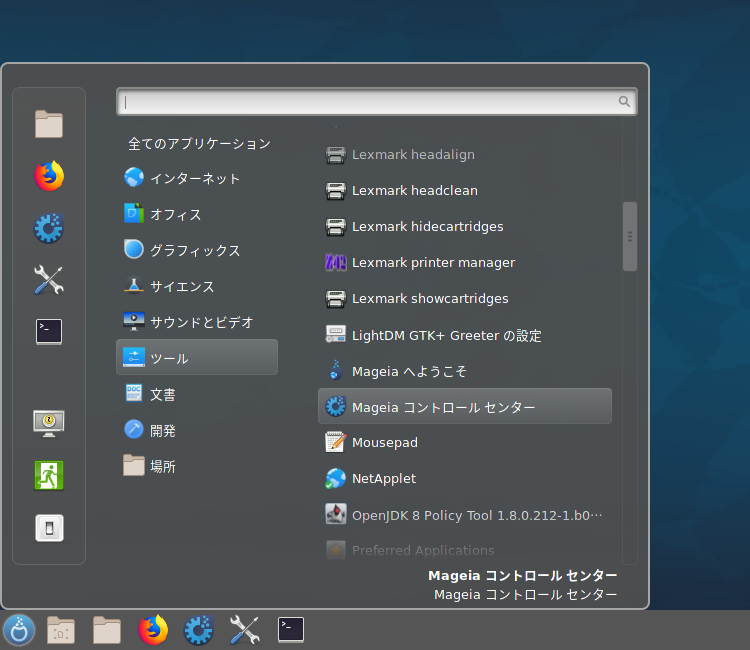Image resolution: width=750 pixels, height=650 pixels.
Task: Click the shutdown power icon in the sidebar
Action: [x=49, y=528]
